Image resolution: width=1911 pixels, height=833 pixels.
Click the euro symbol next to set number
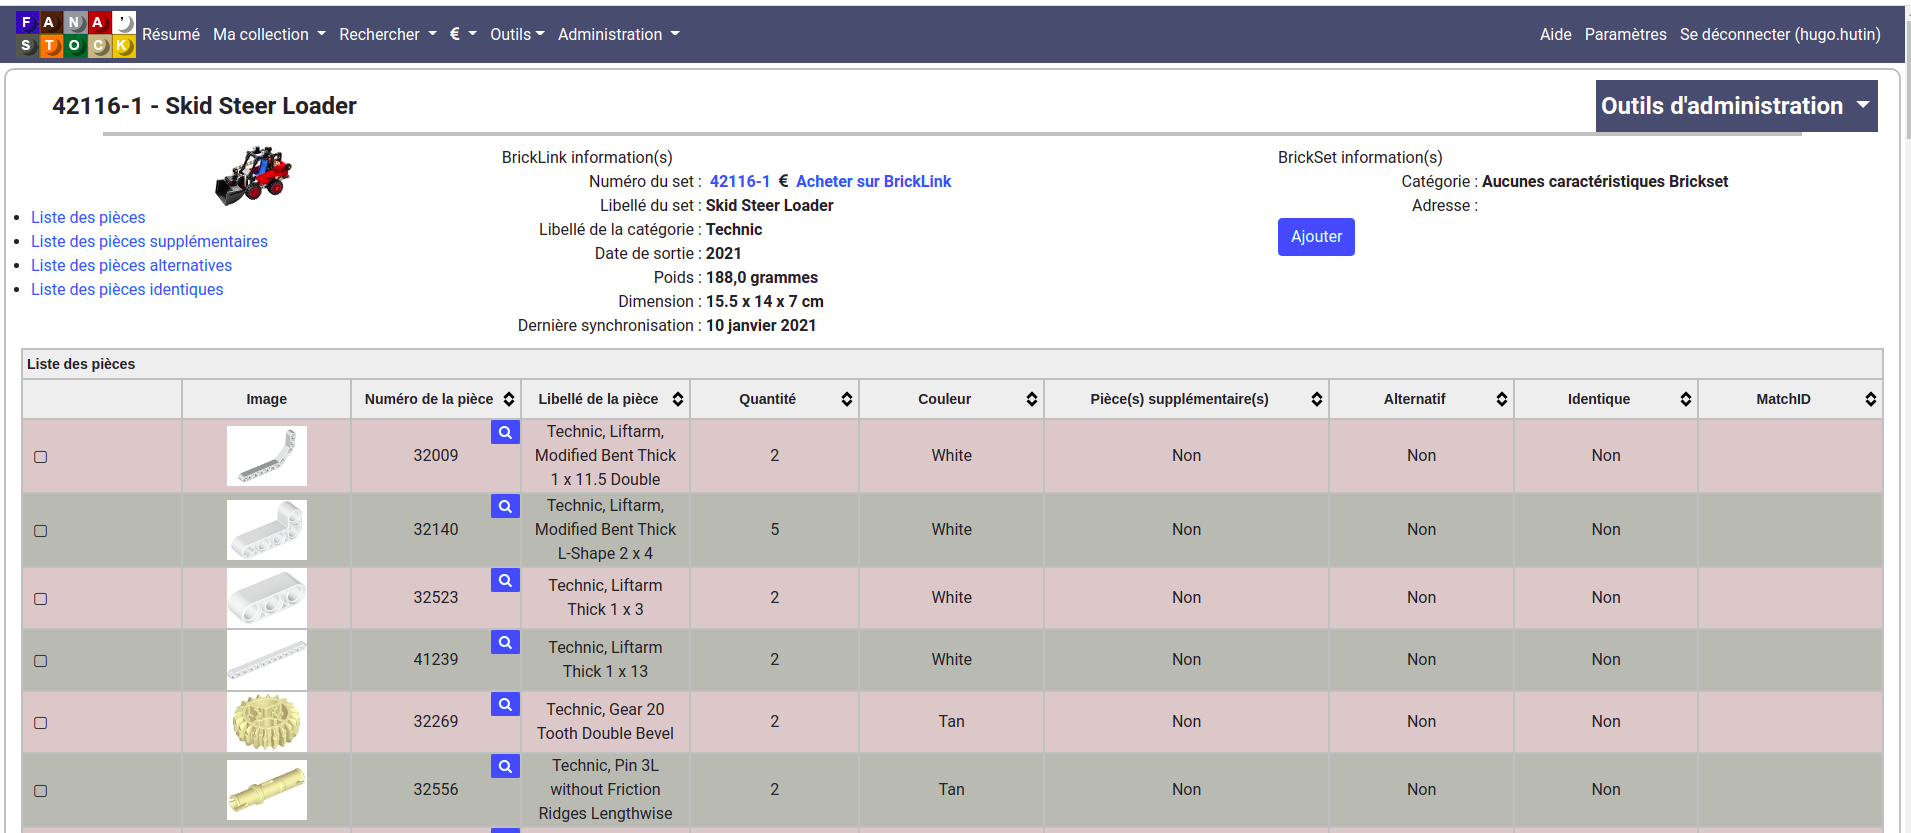point(784,181)
